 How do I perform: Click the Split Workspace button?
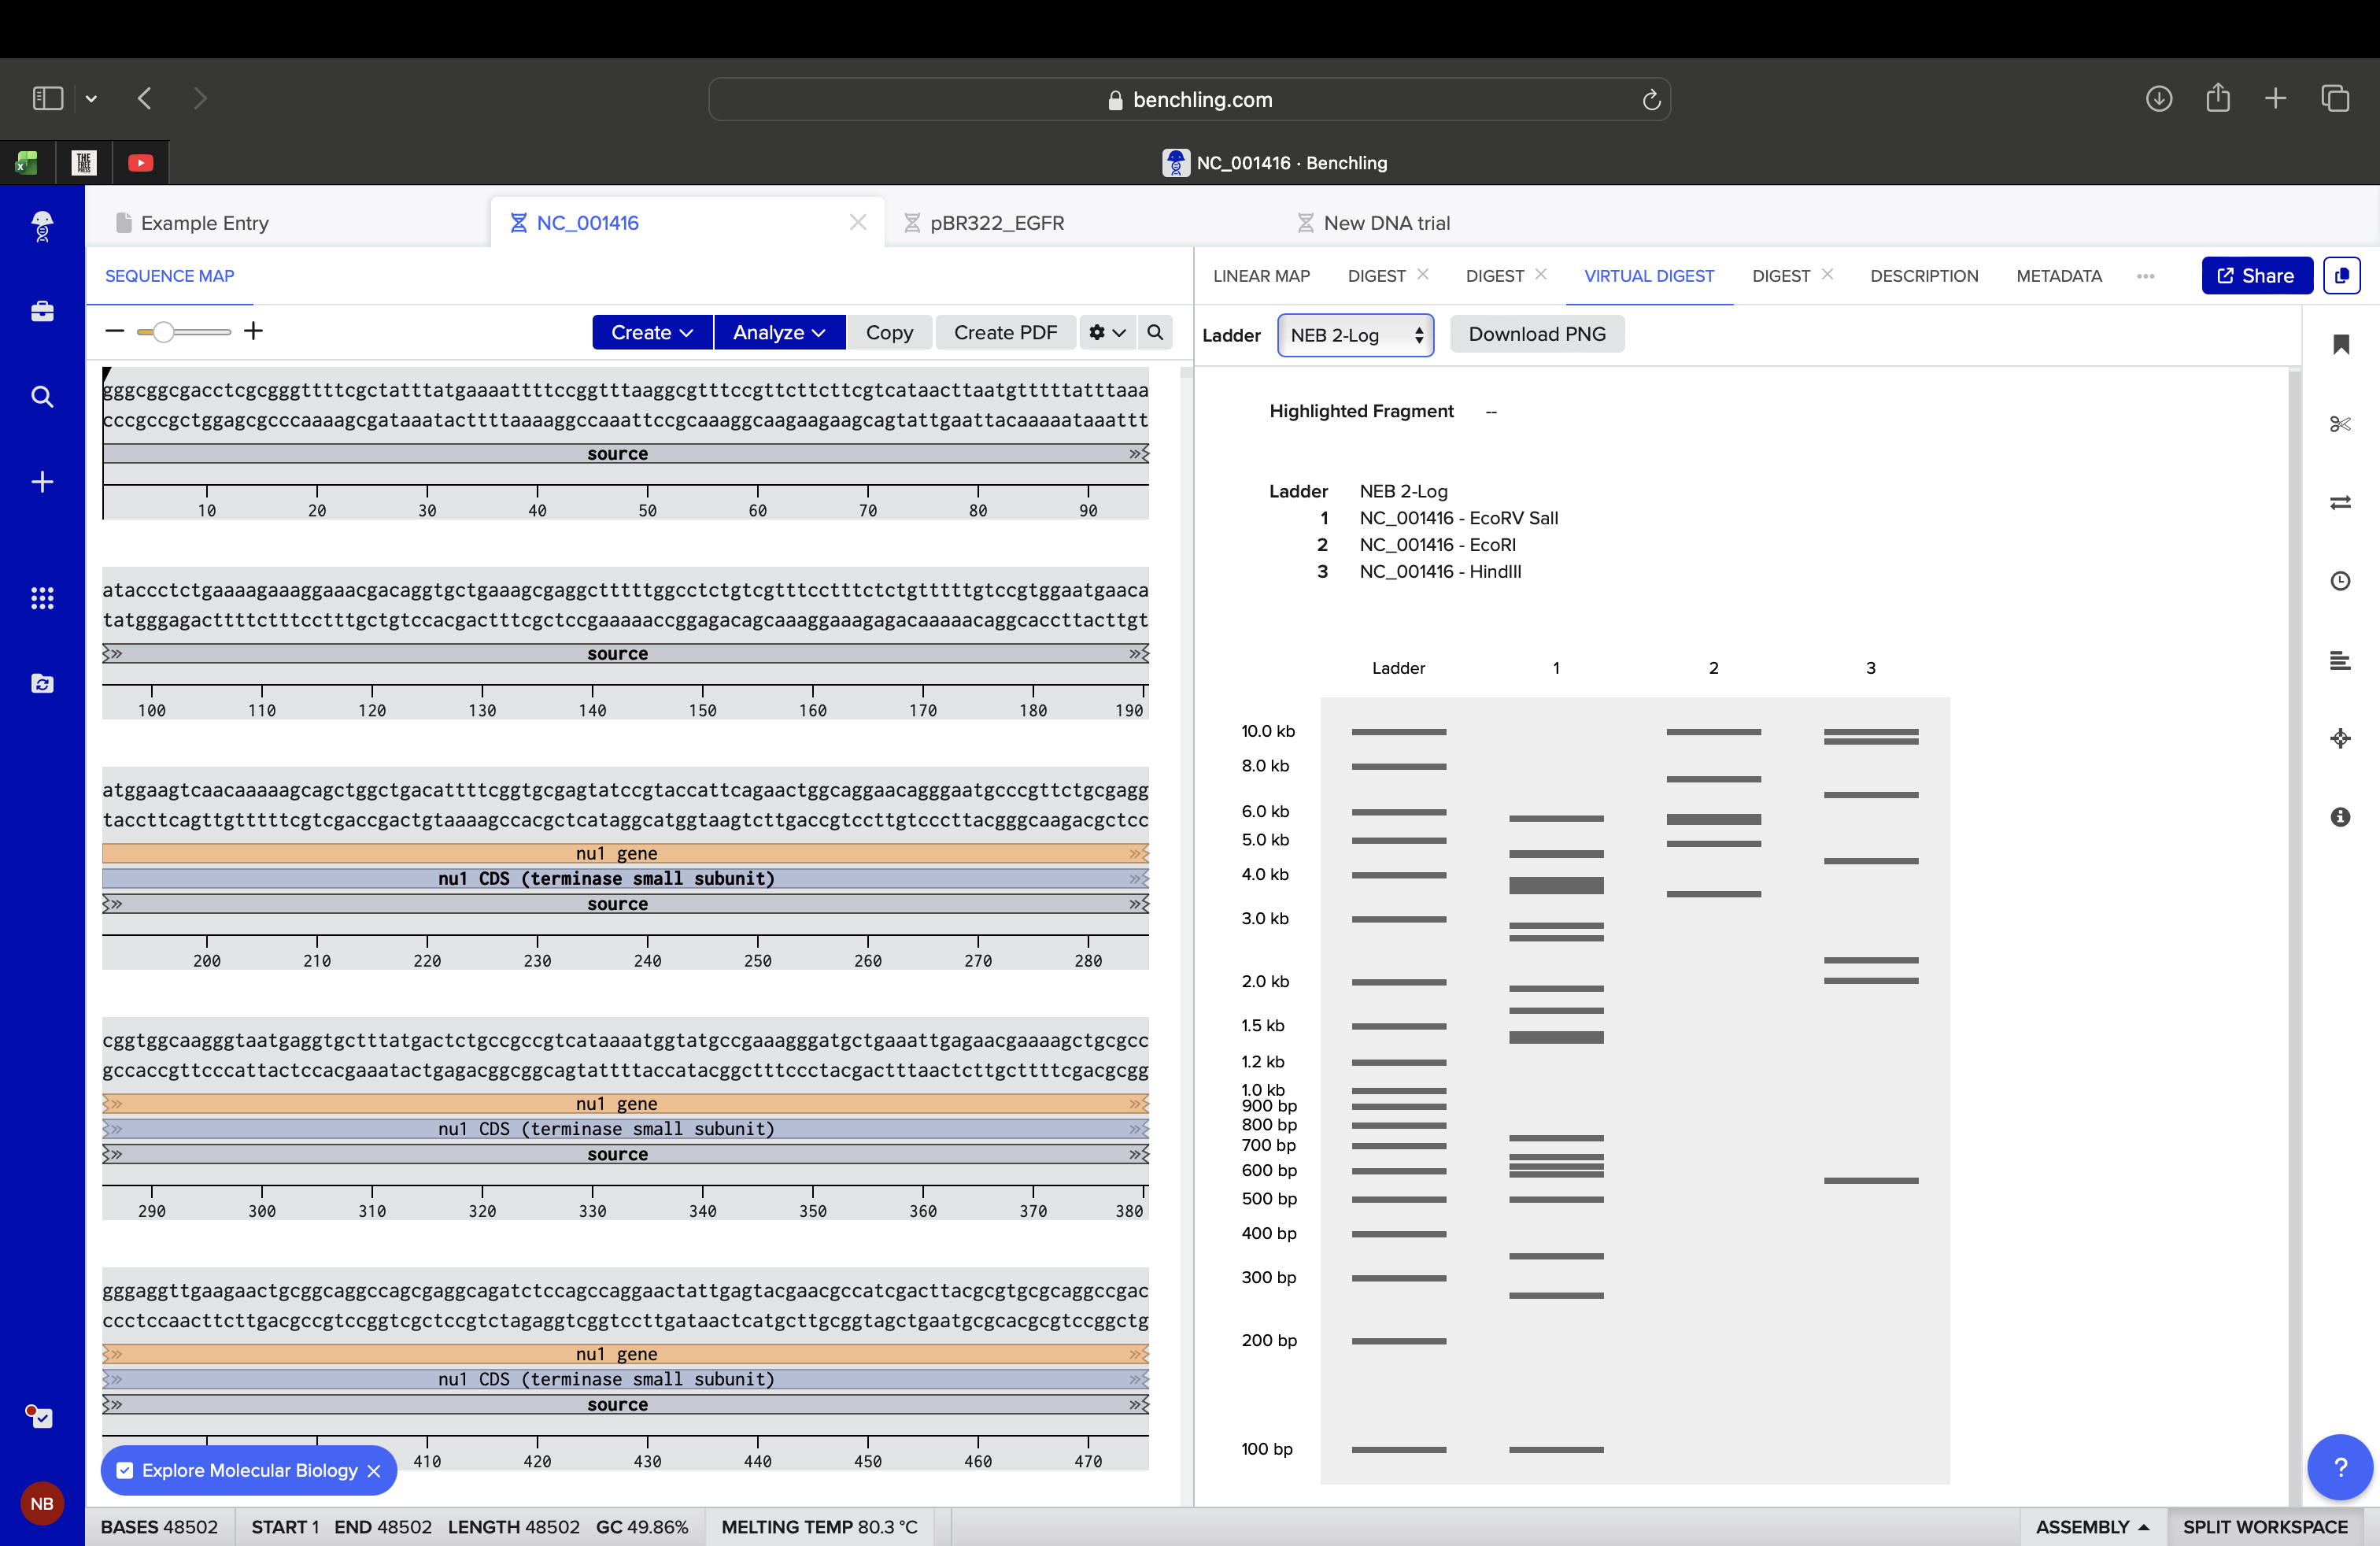coord(2265,1527)
